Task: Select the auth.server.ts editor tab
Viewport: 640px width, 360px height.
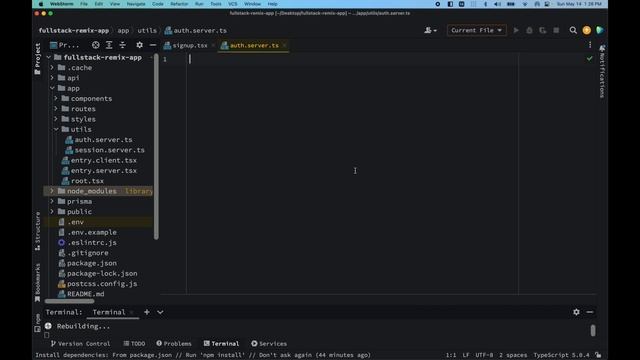Action: 253,45
